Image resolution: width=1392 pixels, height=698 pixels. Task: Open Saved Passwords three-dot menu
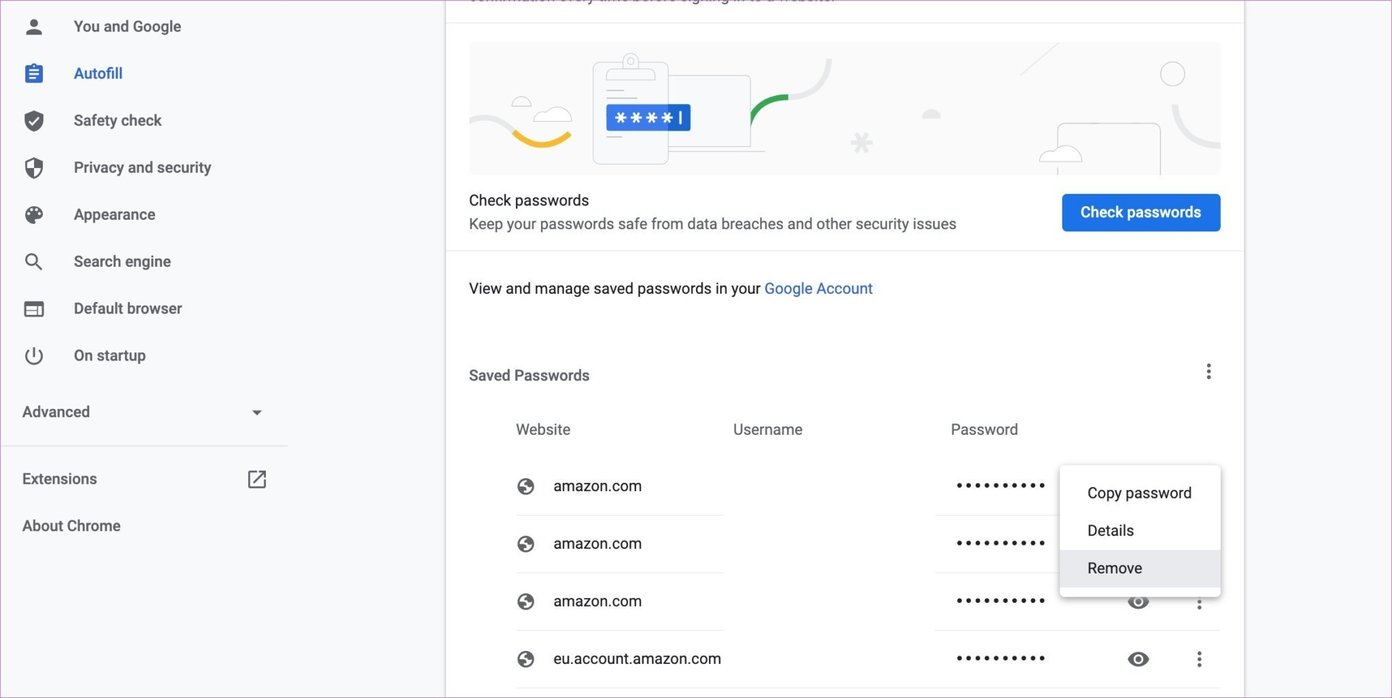tap(1208, 372)
